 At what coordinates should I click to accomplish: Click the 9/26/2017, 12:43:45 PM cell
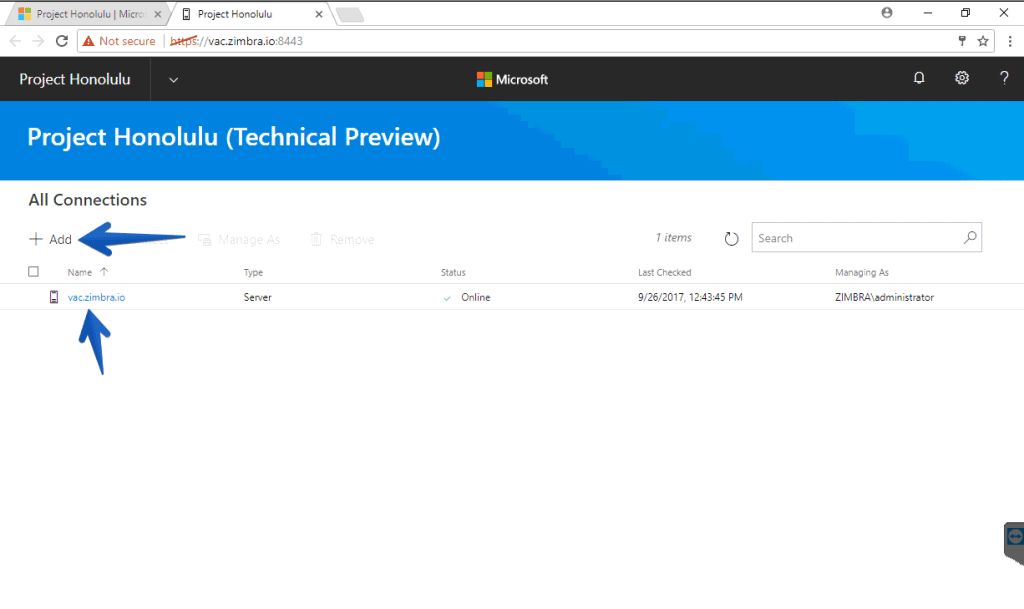click(690, 297)
